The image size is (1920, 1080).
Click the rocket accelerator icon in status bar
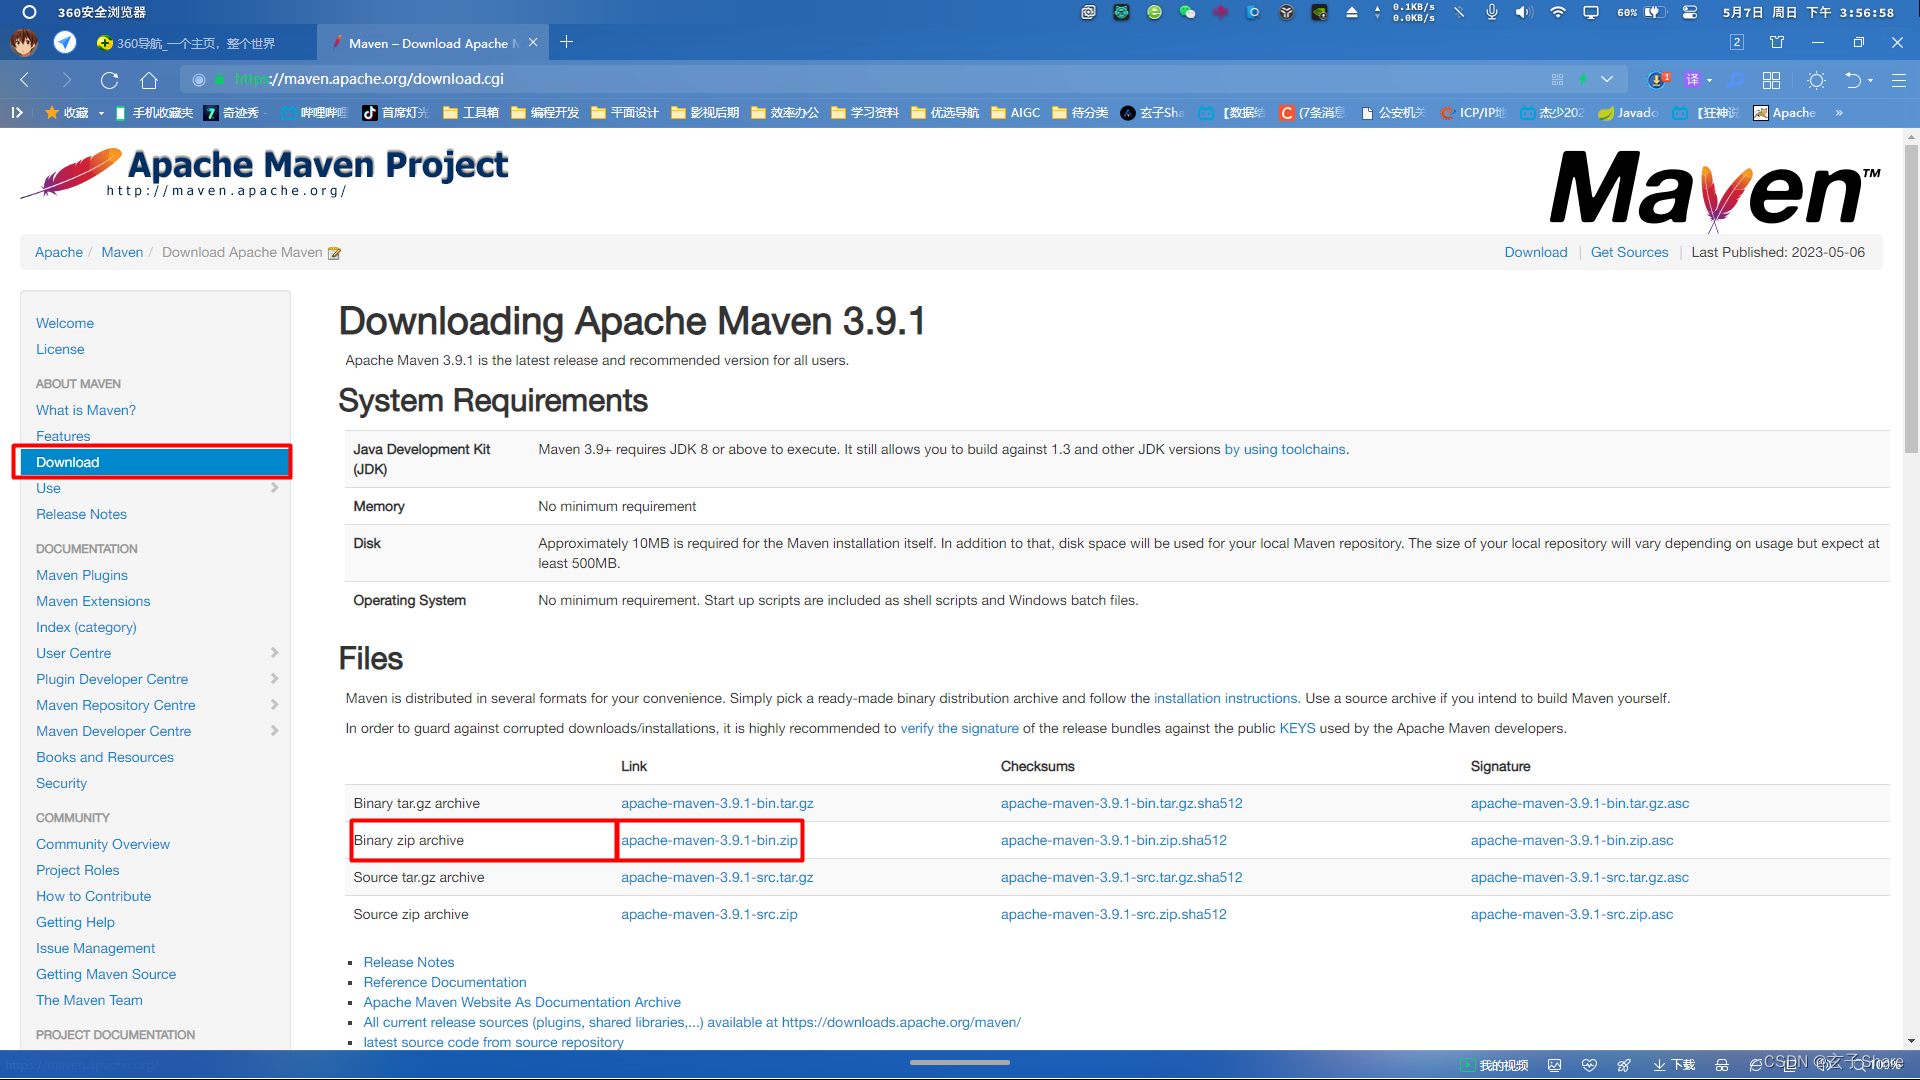pyautogui.click(x=1623, y=1065)
